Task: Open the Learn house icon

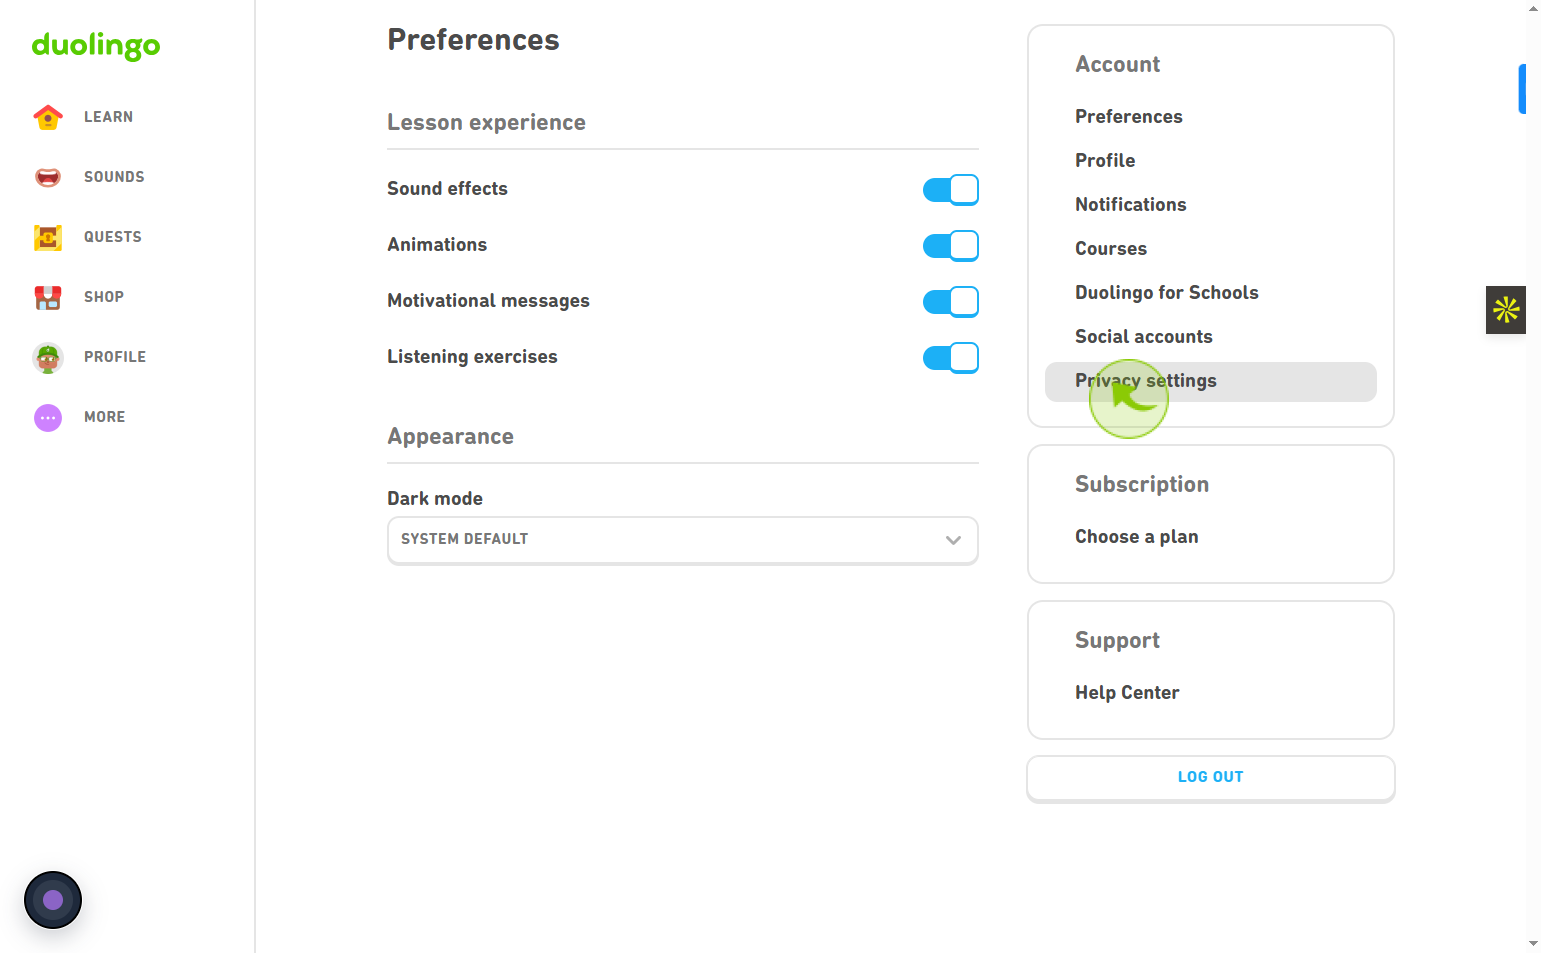Action: (48, 117)
